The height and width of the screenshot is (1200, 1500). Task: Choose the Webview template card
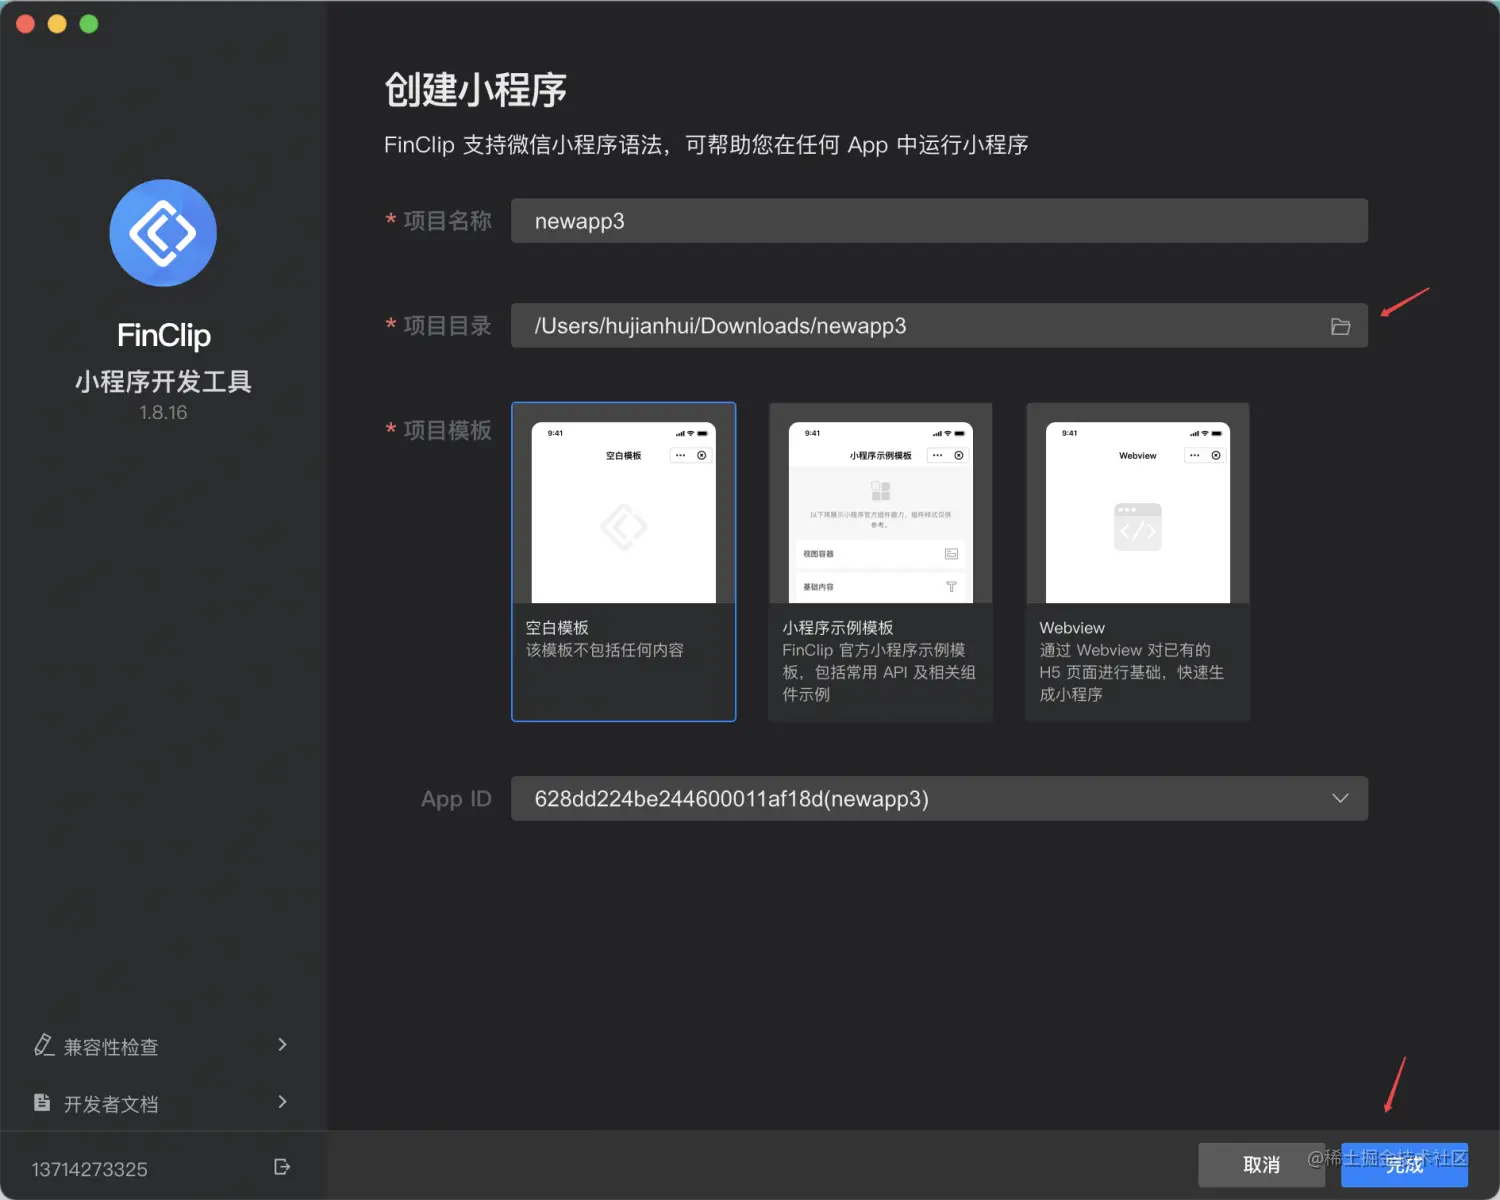1138,562
